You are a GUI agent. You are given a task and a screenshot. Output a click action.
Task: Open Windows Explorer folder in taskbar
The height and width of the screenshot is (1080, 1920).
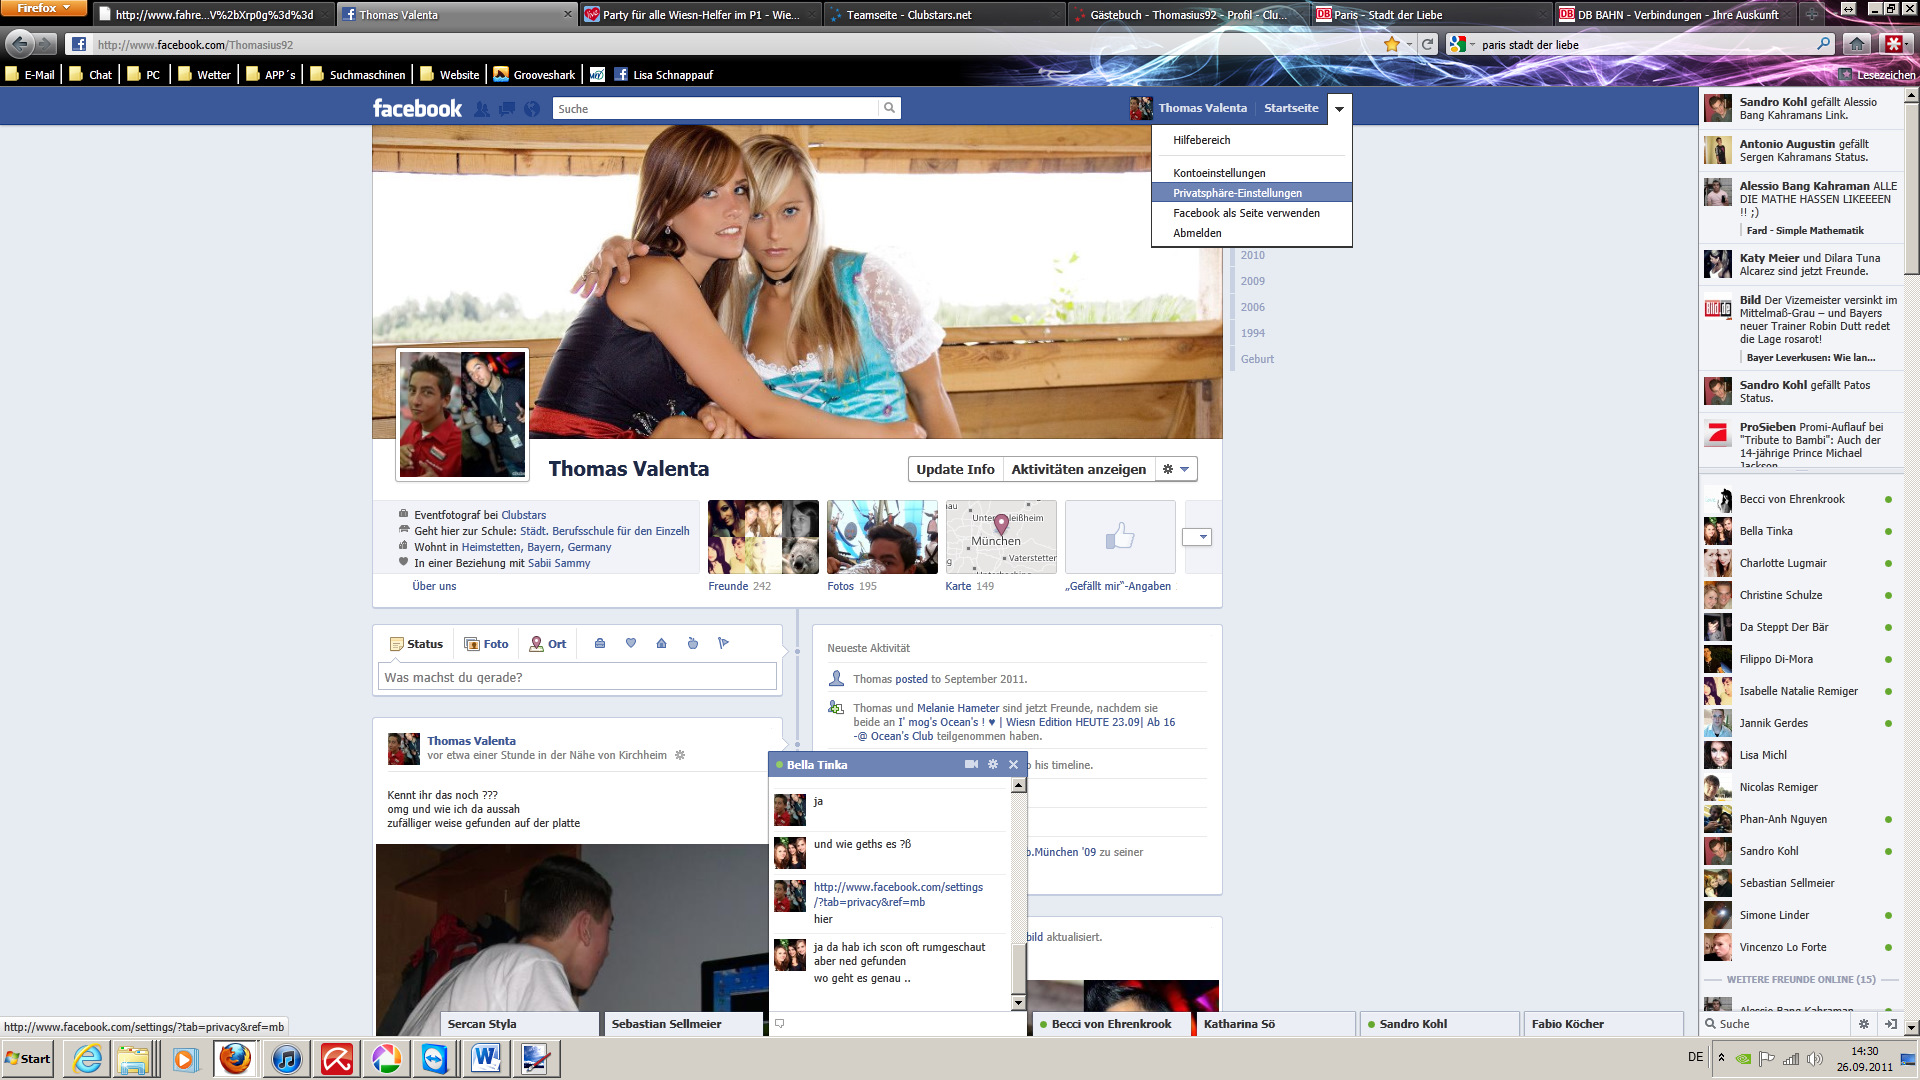(133, 1058)
